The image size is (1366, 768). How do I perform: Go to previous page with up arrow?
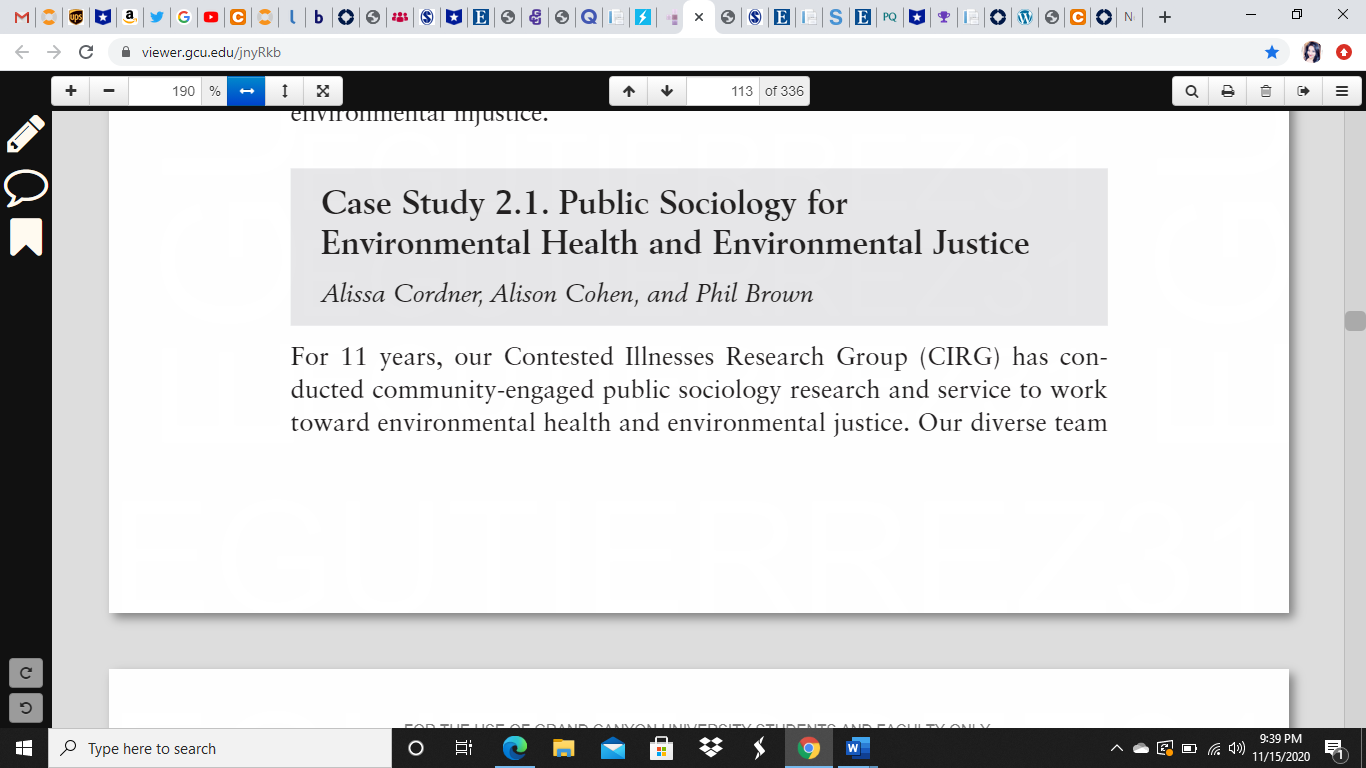click(x=629, y=91)
